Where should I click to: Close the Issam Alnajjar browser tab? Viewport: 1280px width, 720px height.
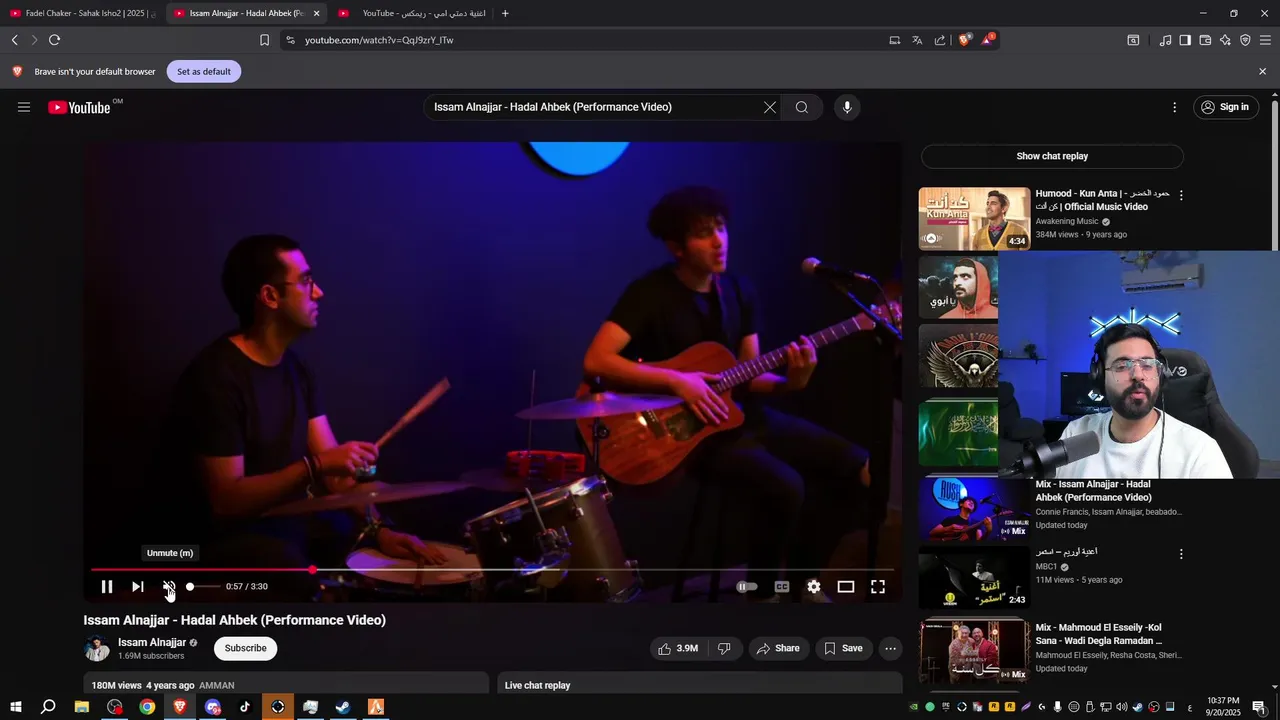point(316,13)
